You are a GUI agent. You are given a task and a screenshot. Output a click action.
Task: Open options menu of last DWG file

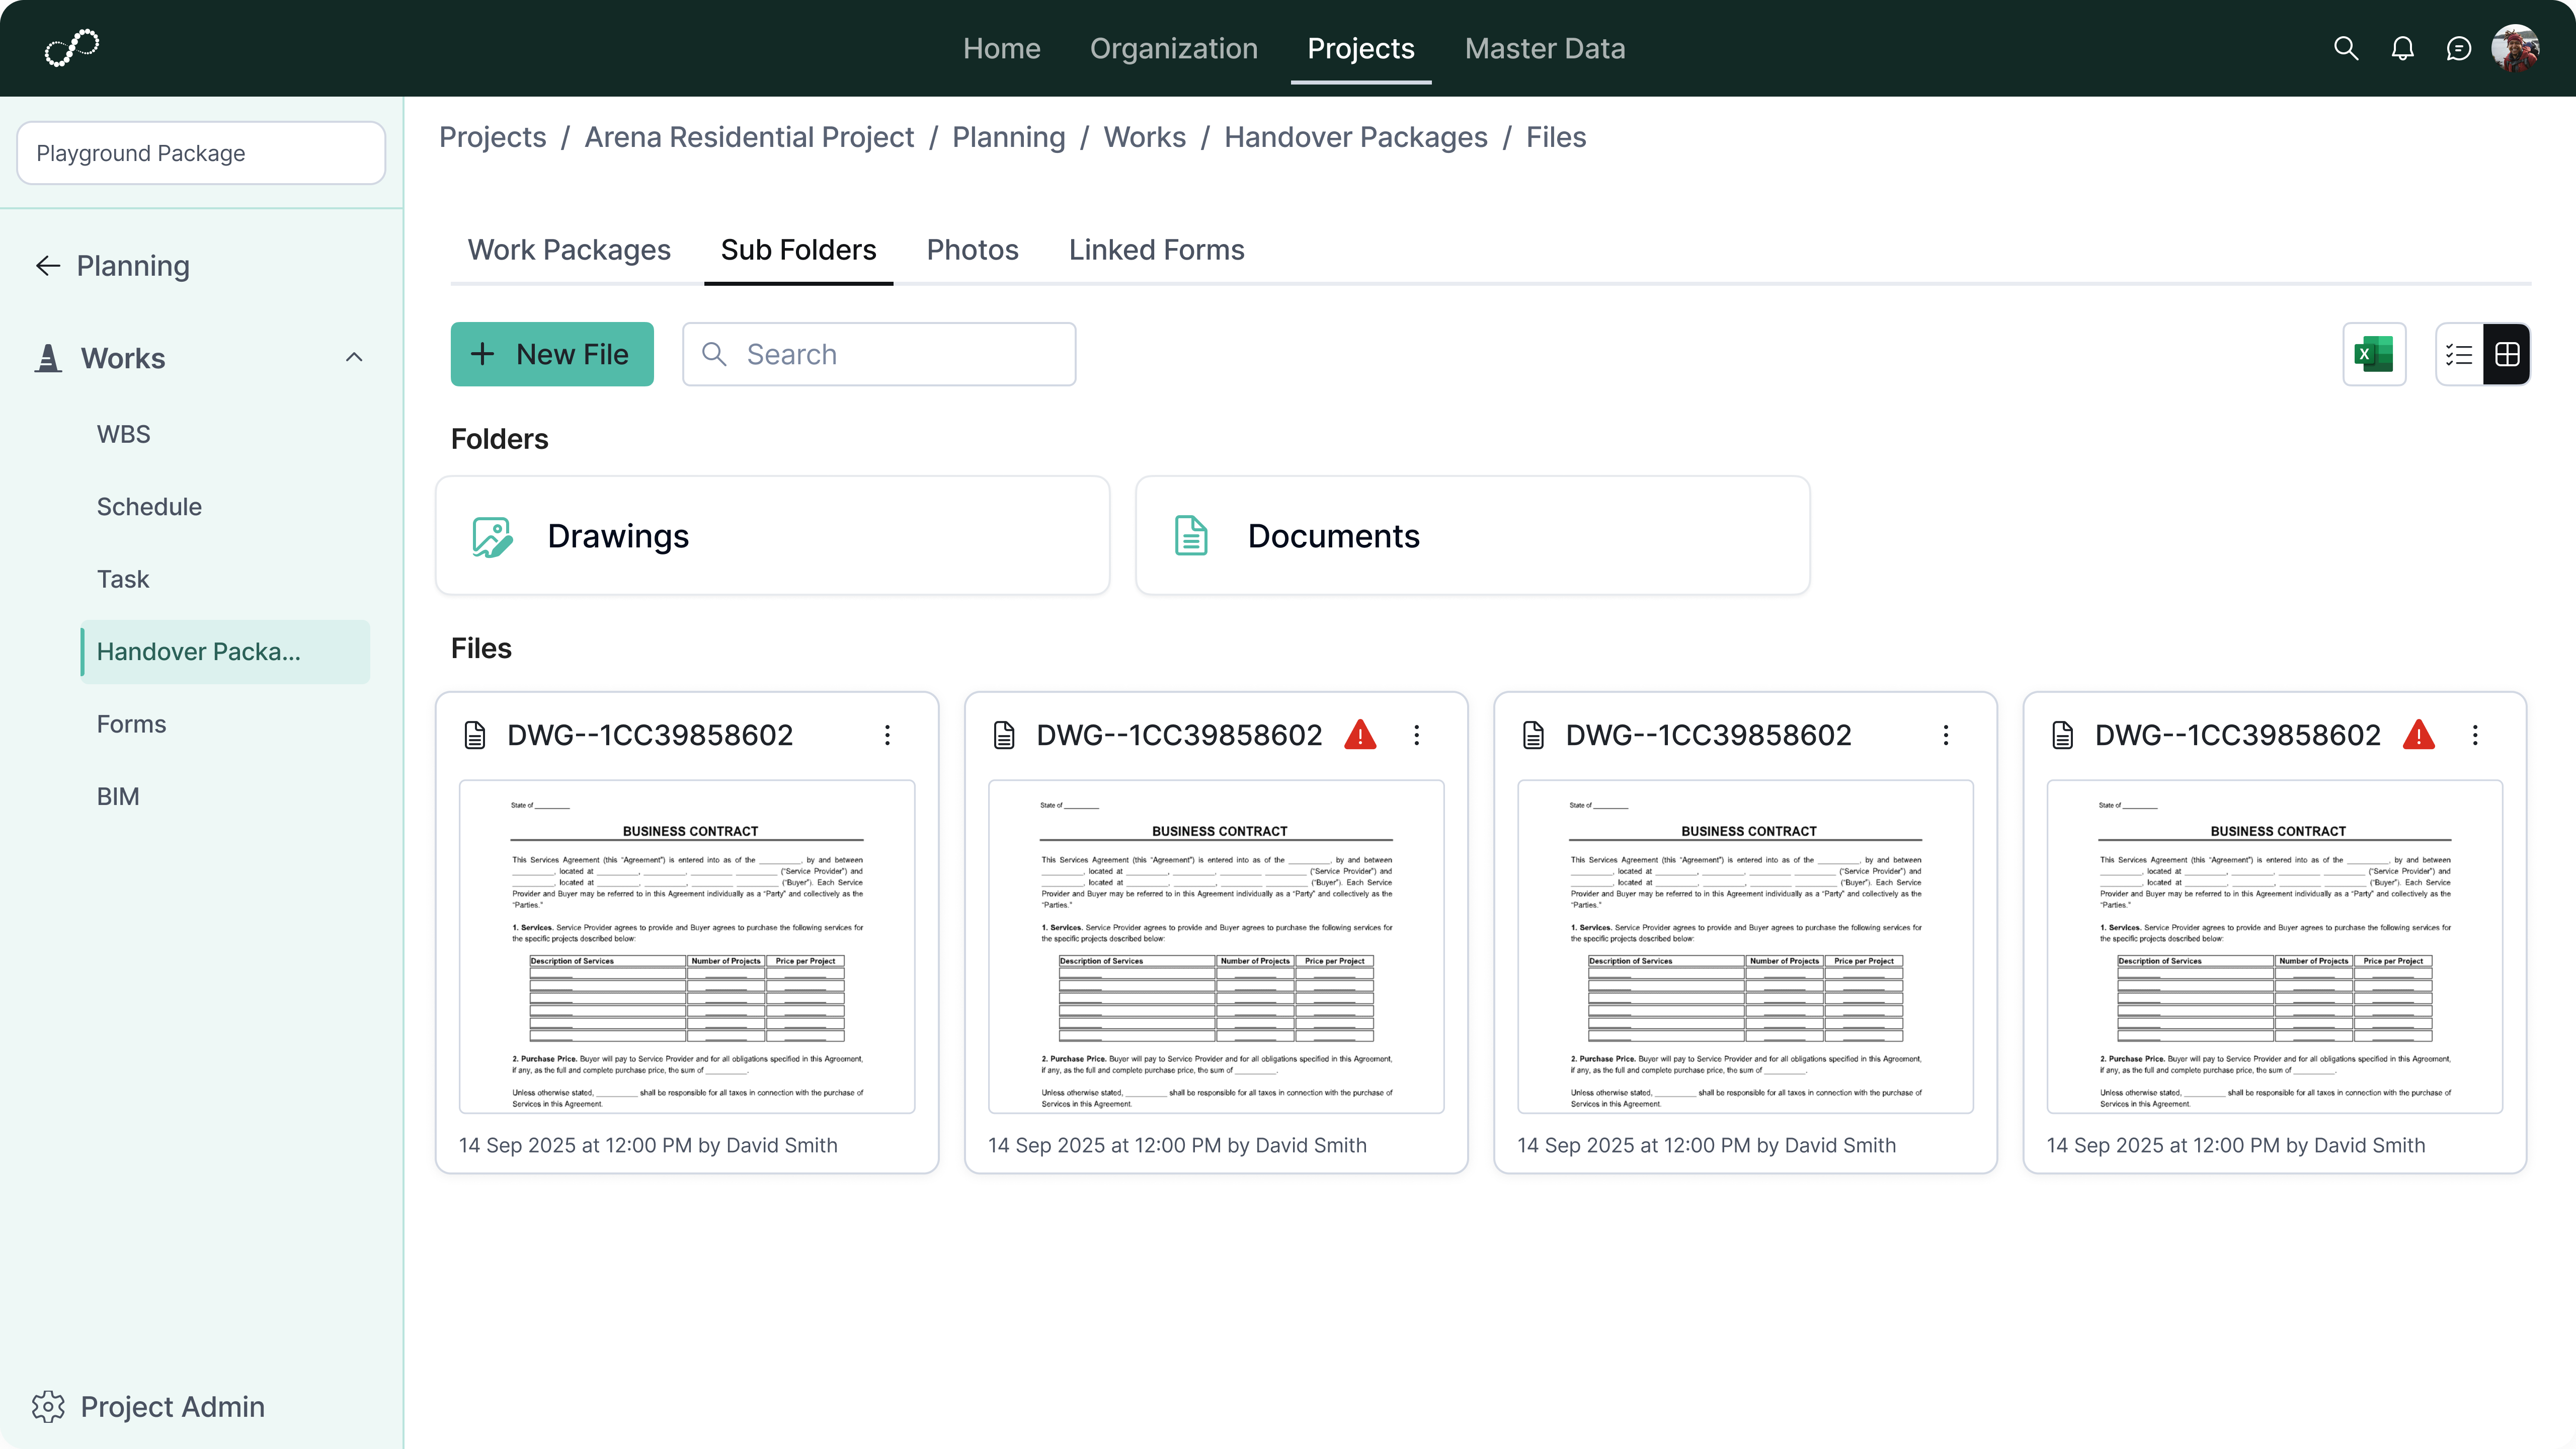click(2475, 735)
